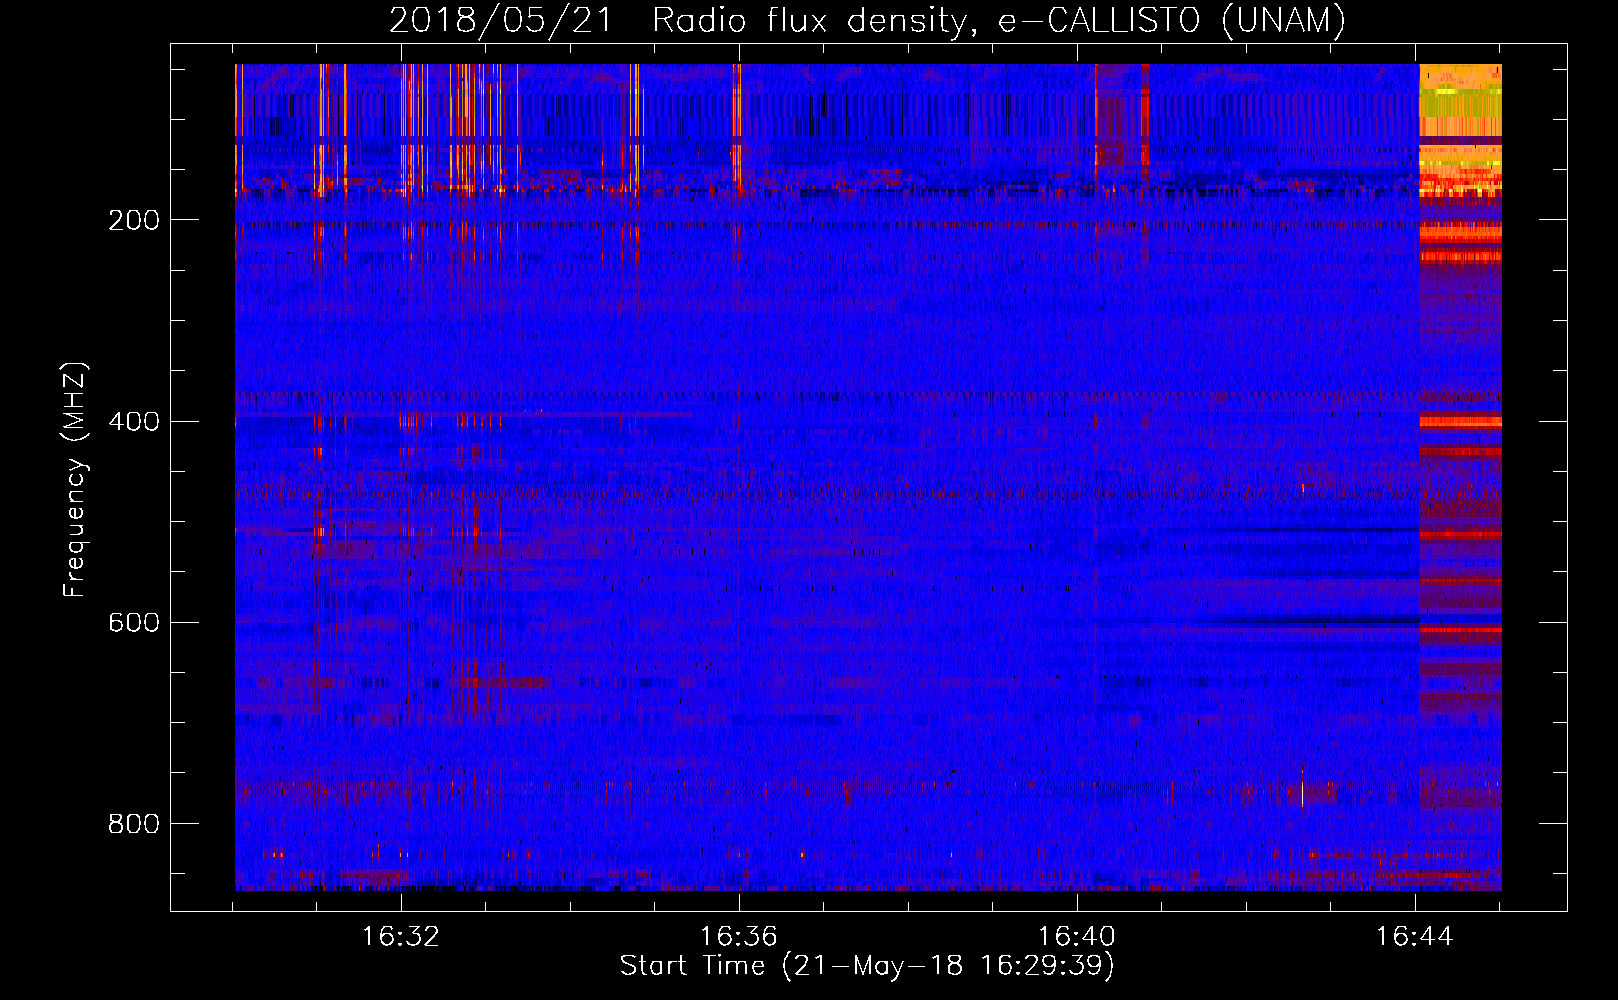Click the 800 frequency tick label
1618x1000 pixels.
134,824
